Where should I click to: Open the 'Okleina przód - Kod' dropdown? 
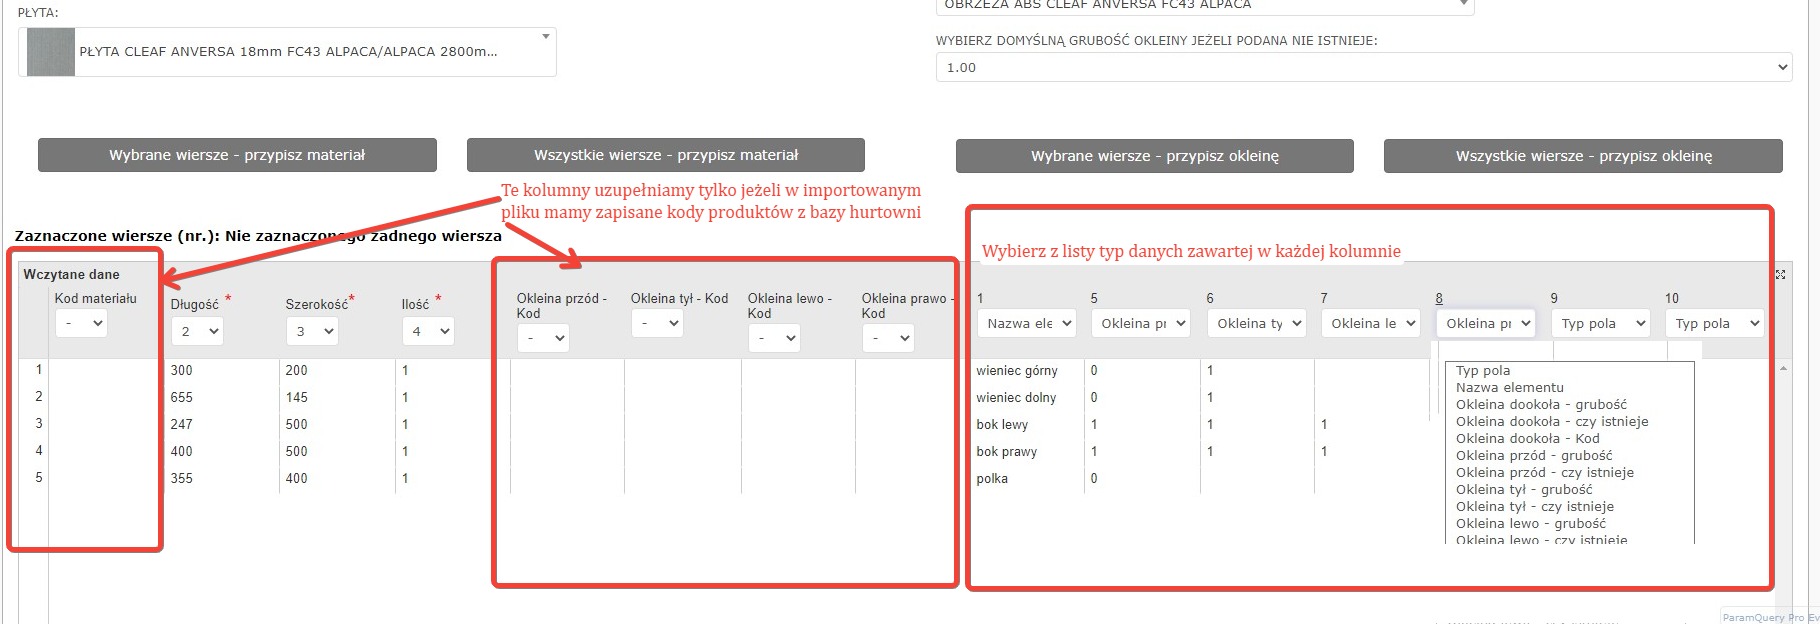(543, 338)
